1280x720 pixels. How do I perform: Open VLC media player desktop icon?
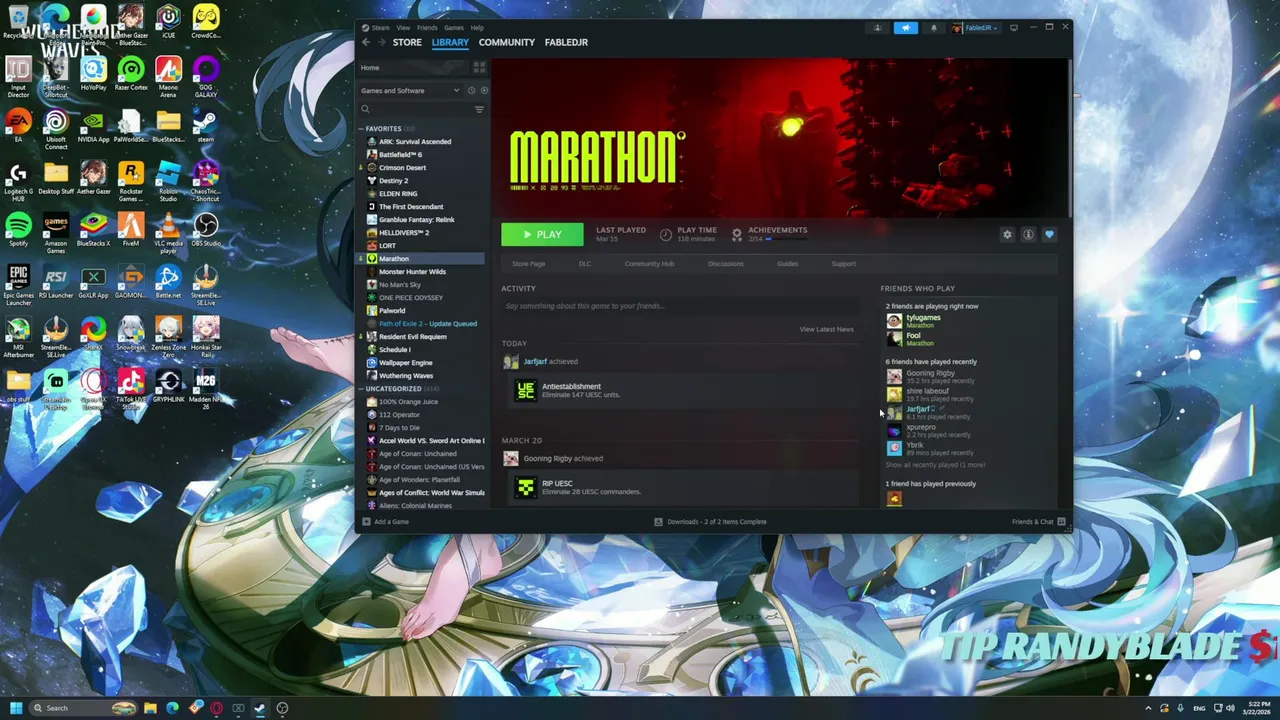tap(168, 232)
